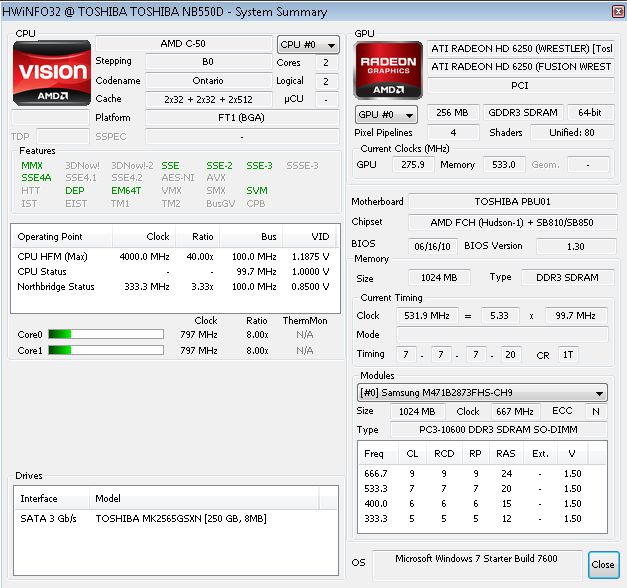Open the GPU #0 selector dropdown

tap(386, 115)
